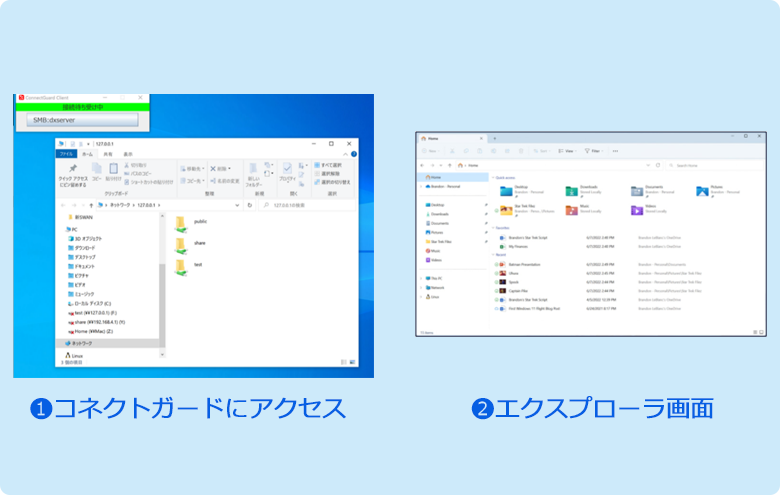Screen dimensions: 780x495
Task: Click the Delete trash icon in the Windows 11 toolbar
Action: [x=521, y=151]
